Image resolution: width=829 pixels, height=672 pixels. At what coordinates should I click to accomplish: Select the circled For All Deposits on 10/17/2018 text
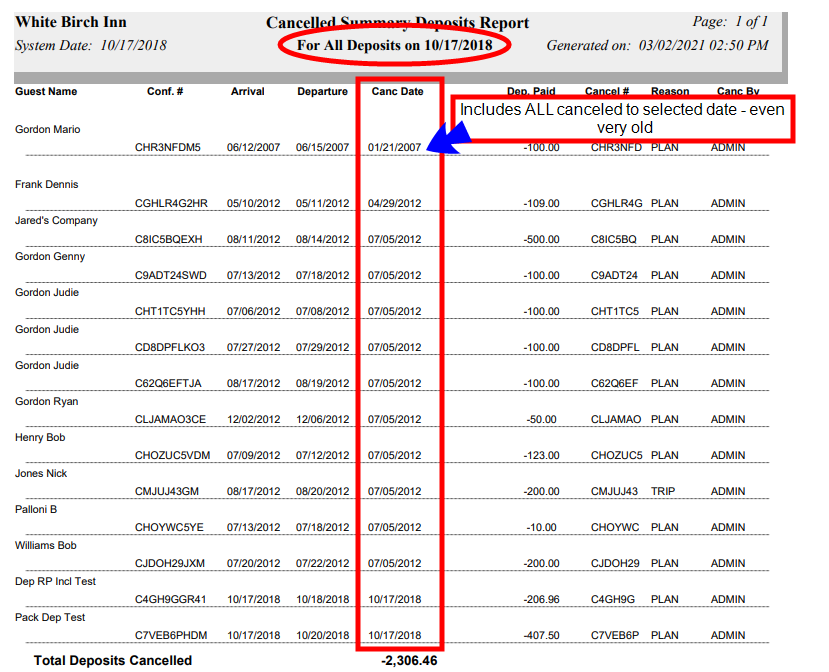click(x=394, y=45)
